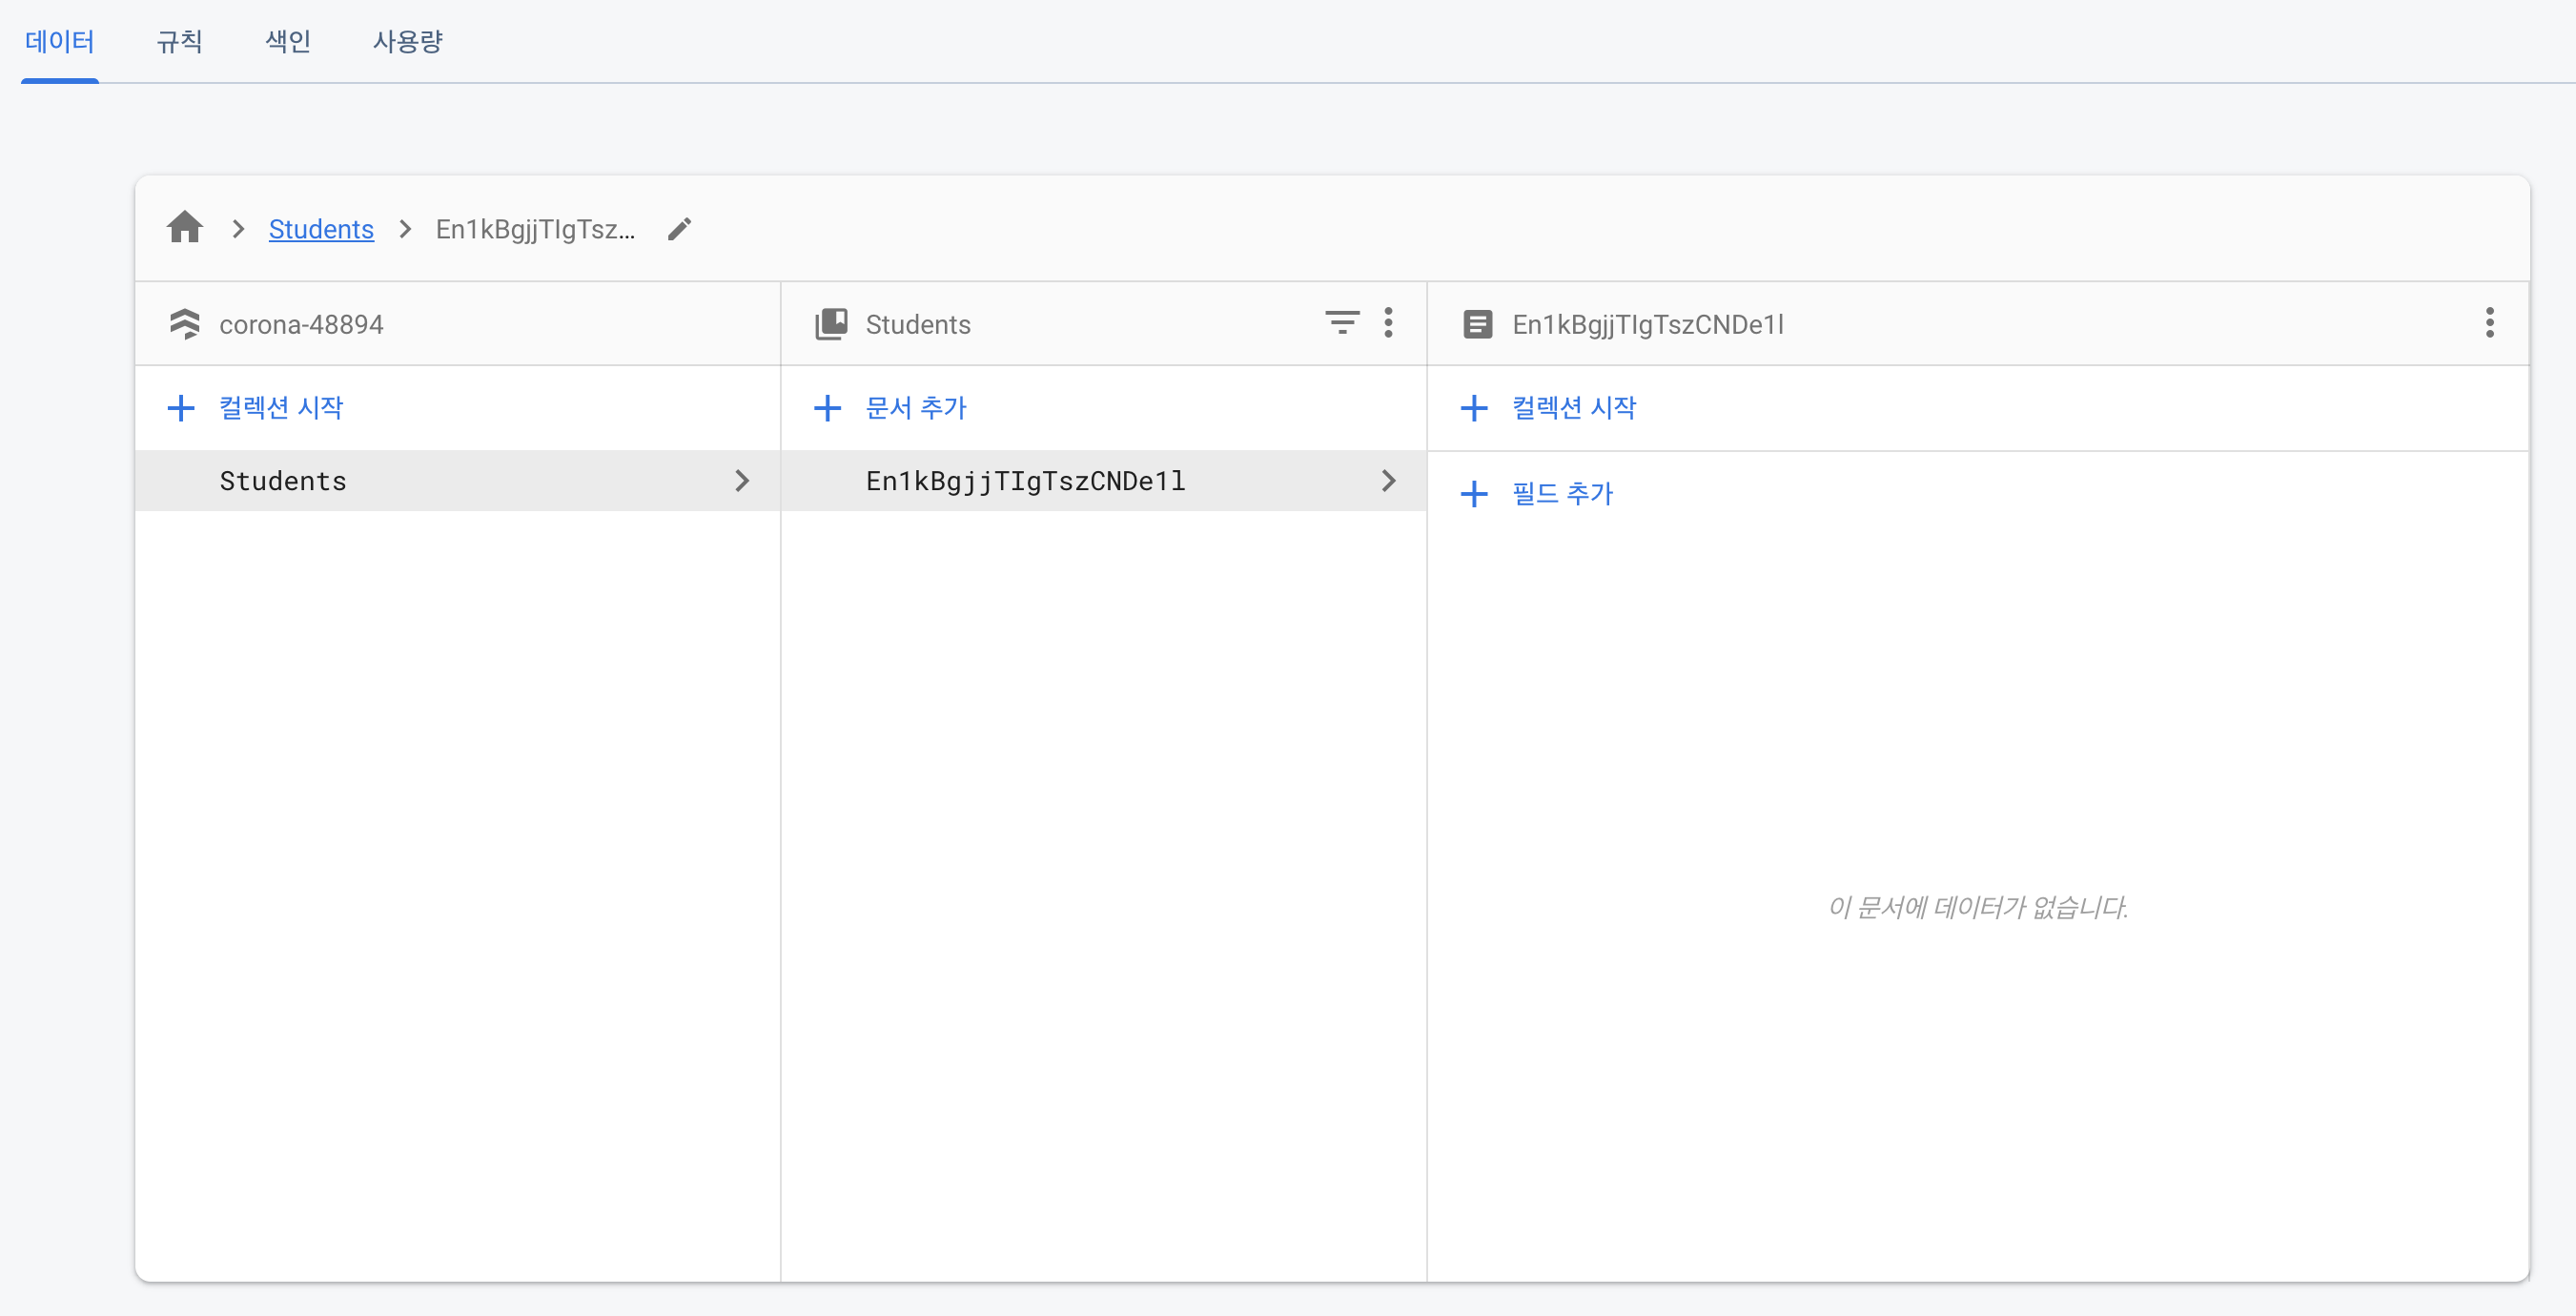Image resolution: width=2576 pixels, height=1316 pixels.
Task: Open the 색인 tab
Action: click(288, 41)
